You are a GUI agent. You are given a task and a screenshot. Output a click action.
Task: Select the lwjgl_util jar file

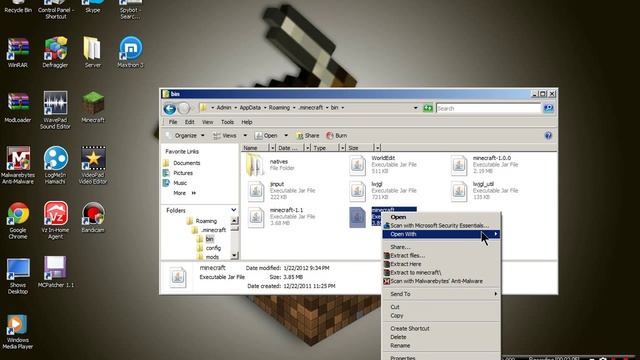pyautogui.click(x=485, y=190)
